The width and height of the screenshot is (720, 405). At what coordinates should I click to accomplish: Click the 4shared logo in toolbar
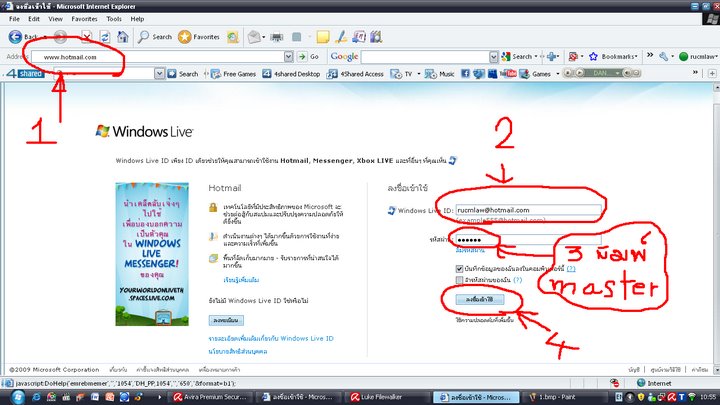click(x=25, y=73)
